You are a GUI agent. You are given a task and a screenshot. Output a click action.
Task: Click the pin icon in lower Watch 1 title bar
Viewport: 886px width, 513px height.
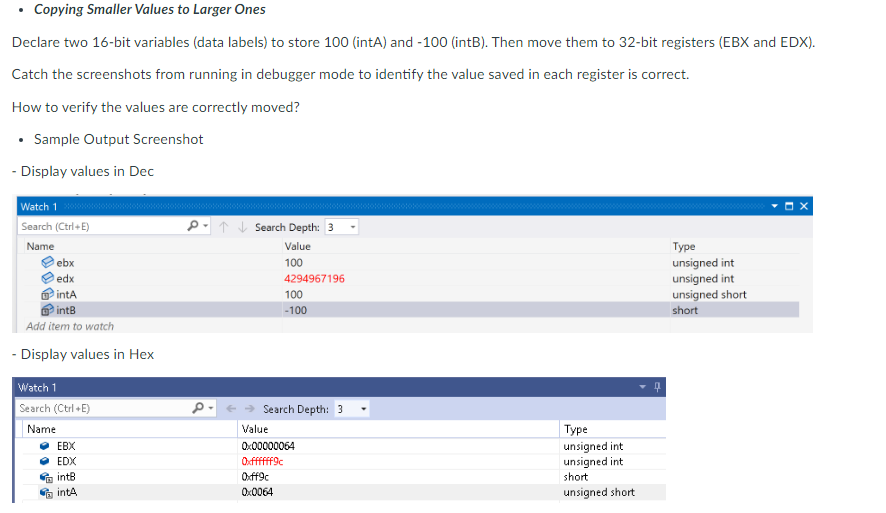657,387
